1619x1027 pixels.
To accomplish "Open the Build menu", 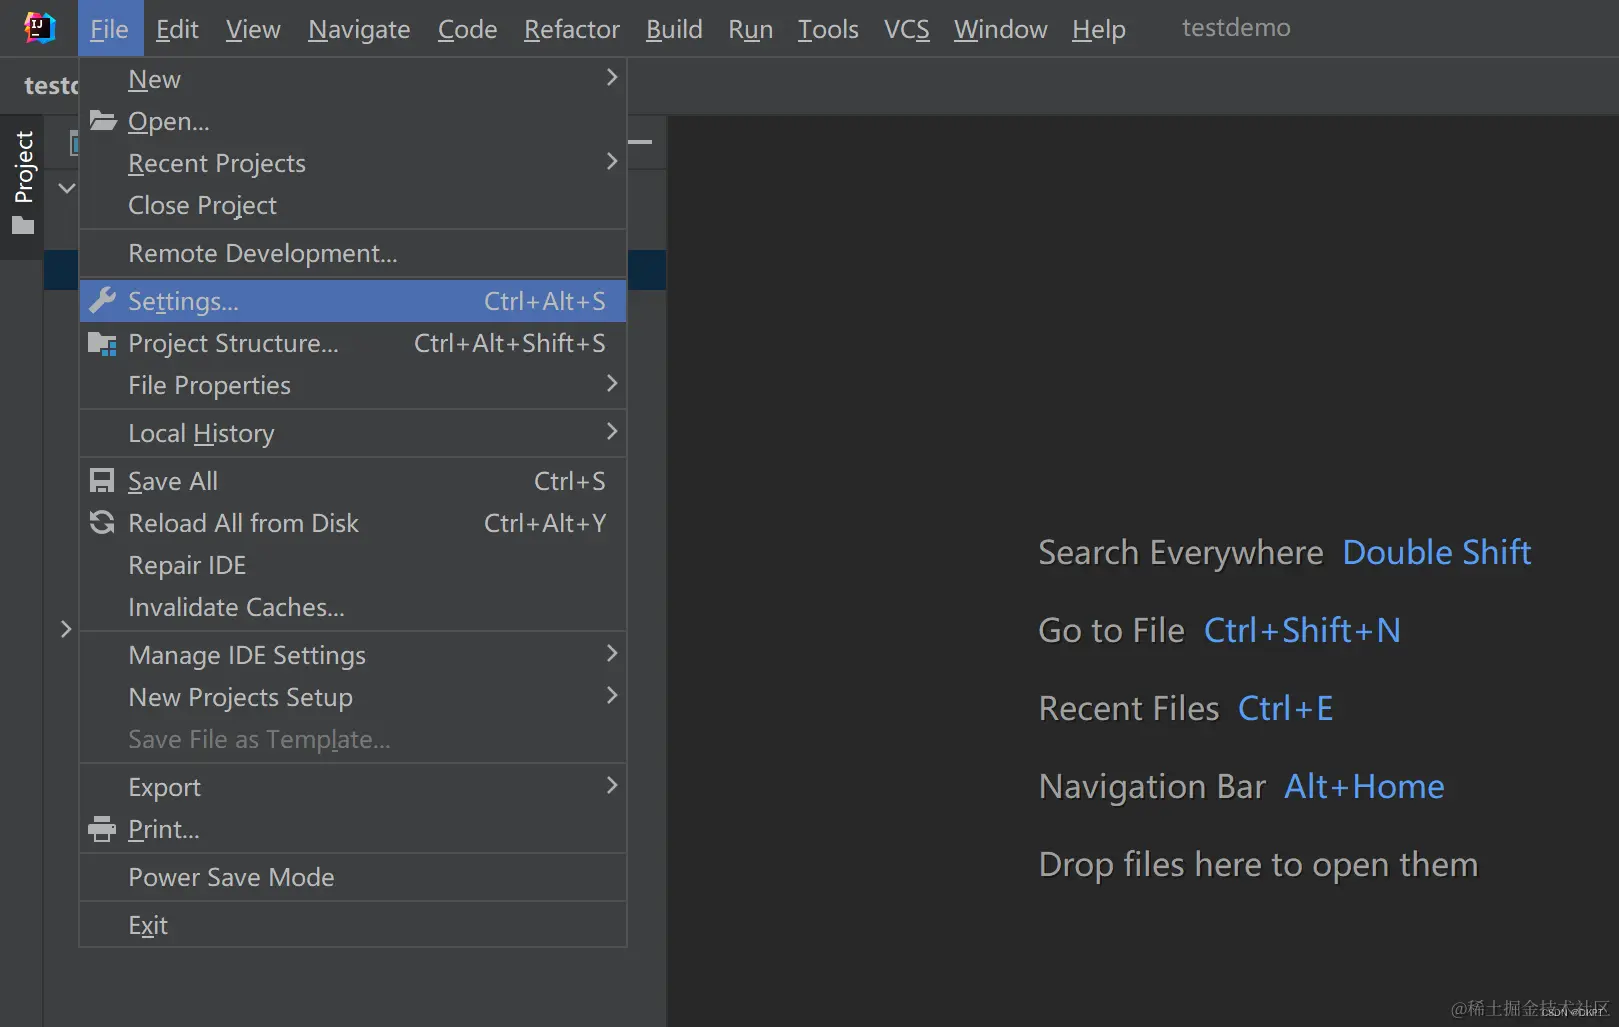I will click(674, 29).
